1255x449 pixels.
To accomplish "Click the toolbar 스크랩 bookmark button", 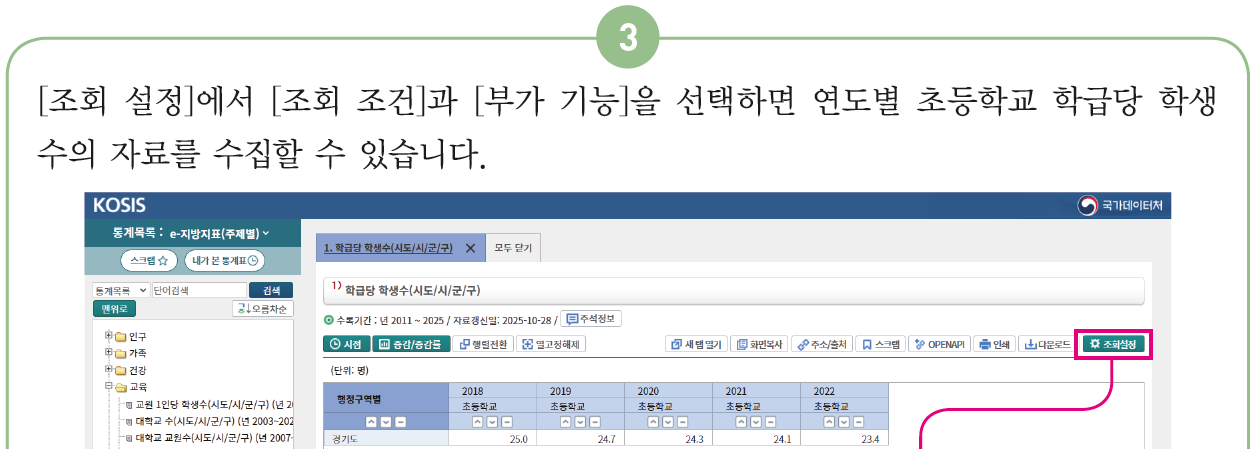I will [x=881, y=344].
